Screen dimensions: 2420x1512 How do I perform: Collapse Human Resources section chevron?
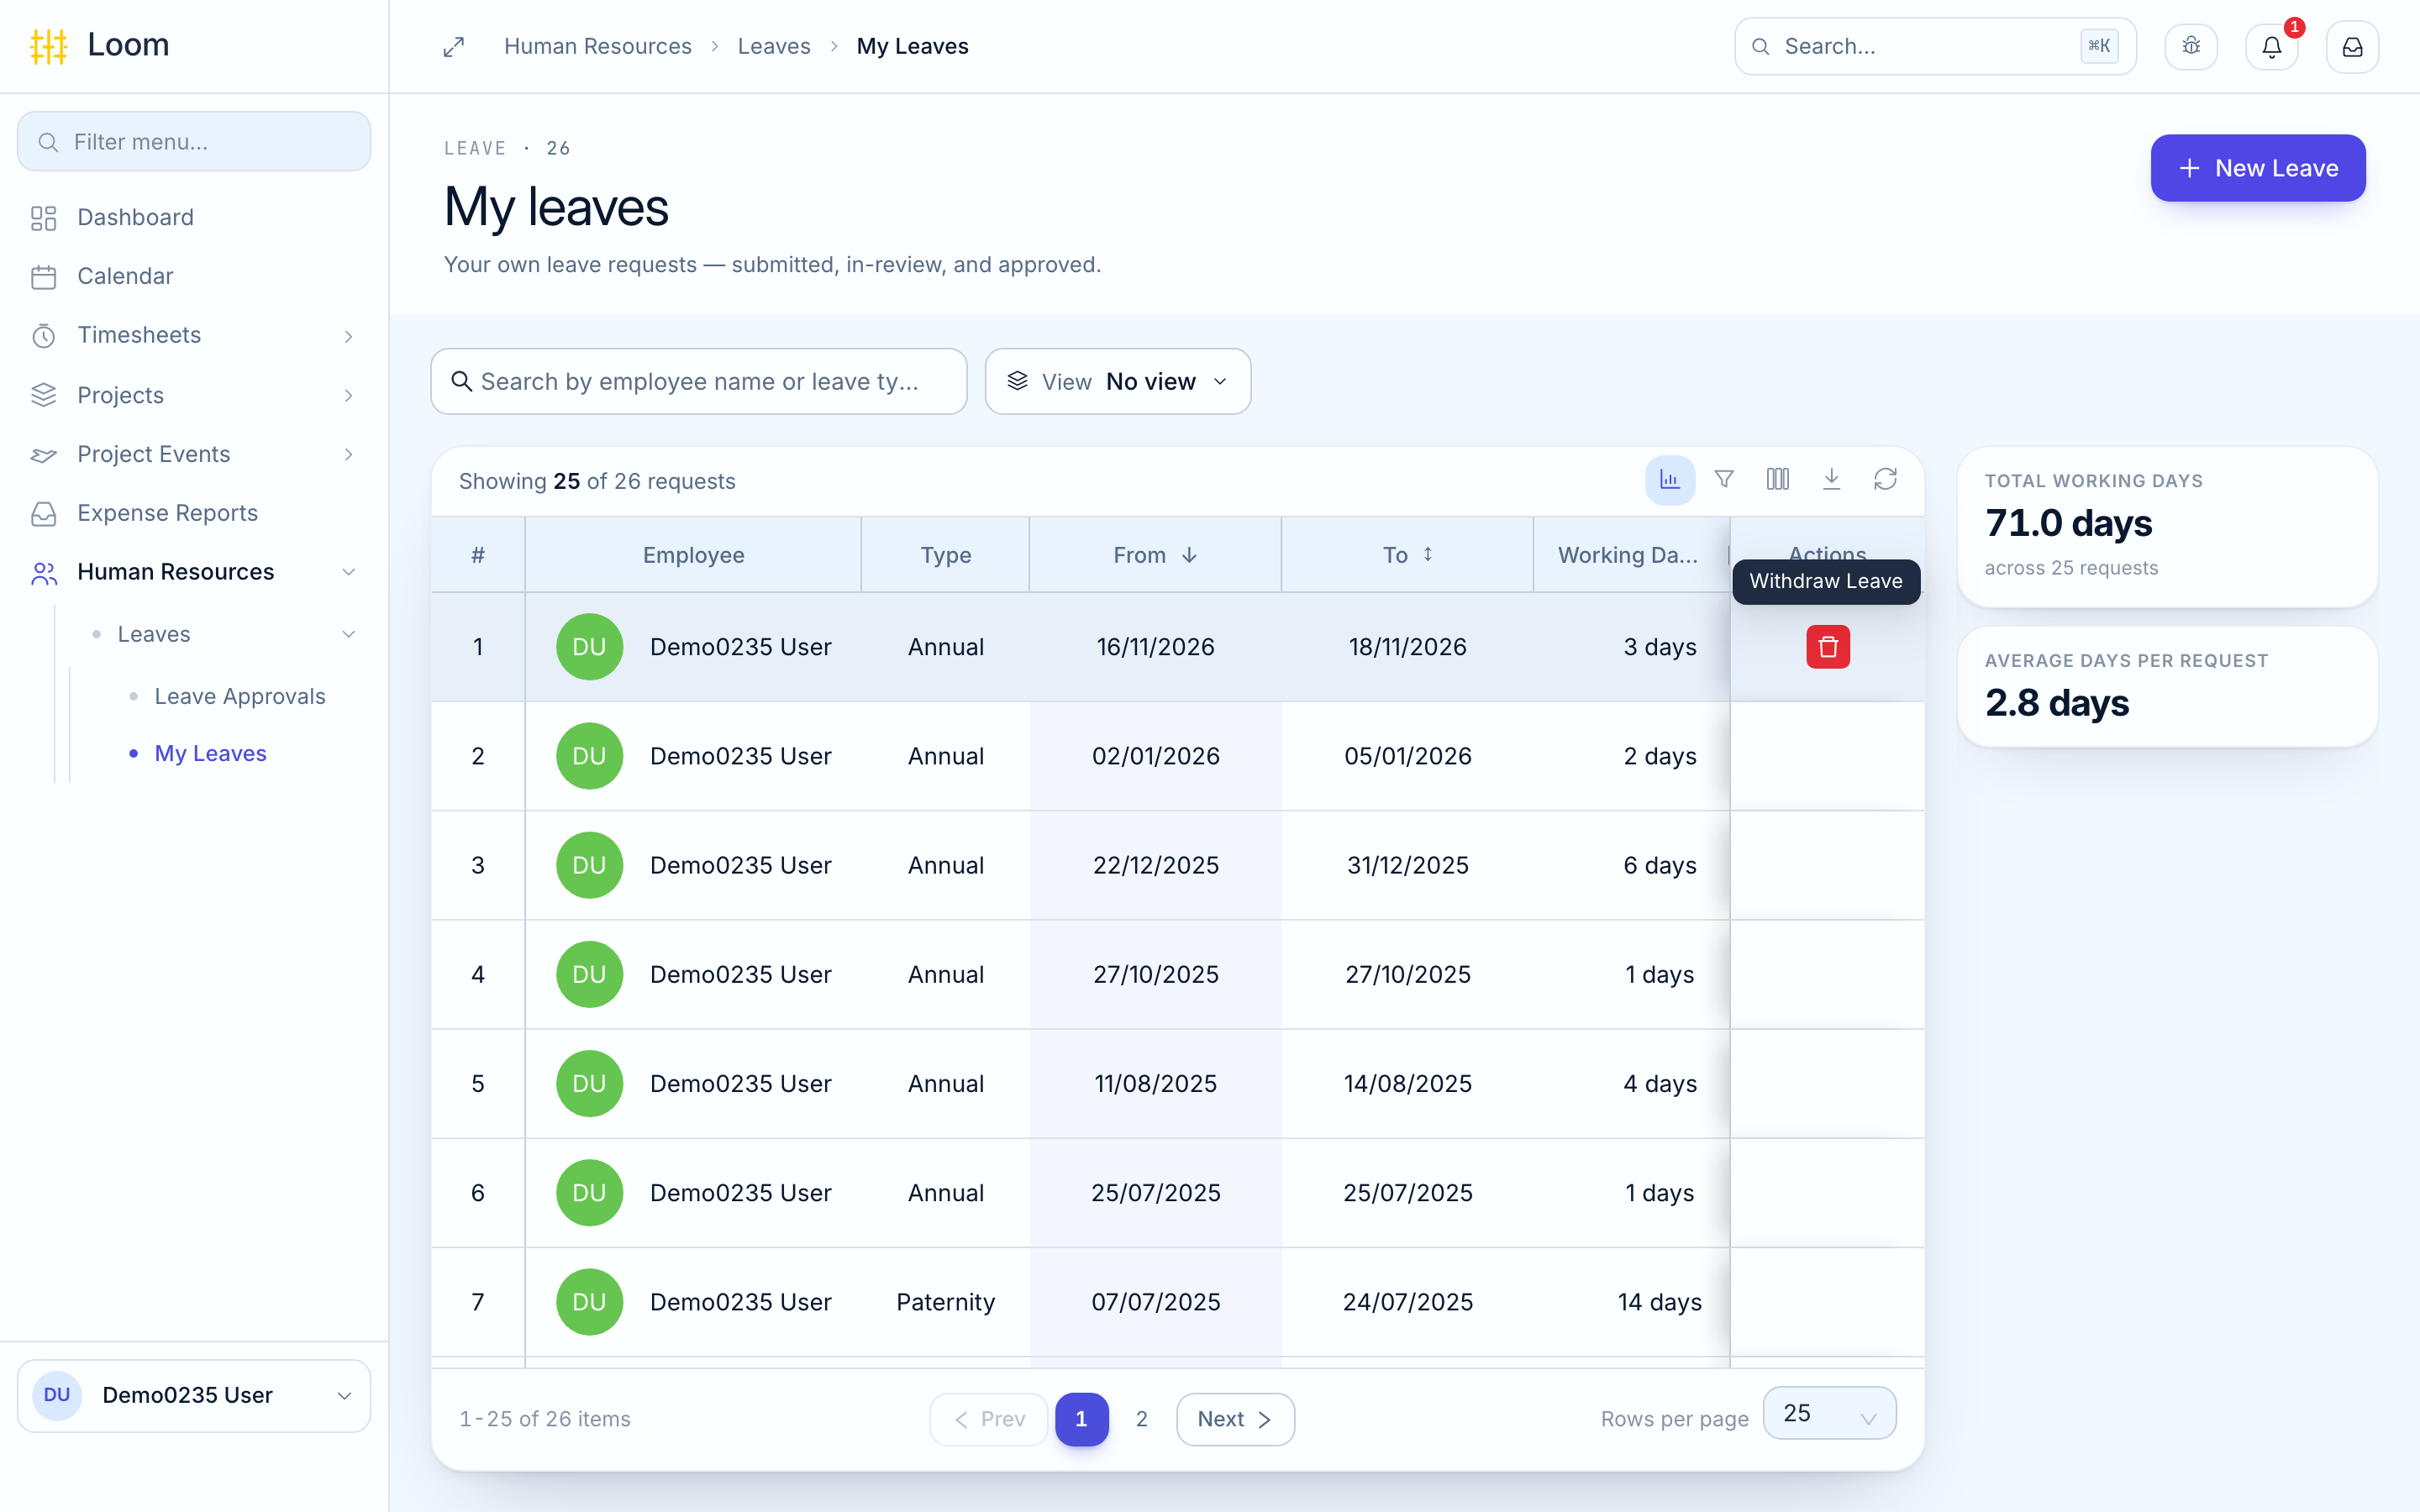(348, 572)
